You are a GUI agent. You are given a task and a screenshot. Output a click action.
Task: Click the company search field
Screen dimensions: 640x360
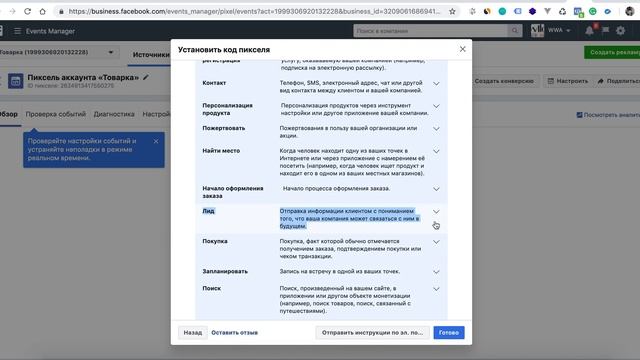click(x=431, y=31)
